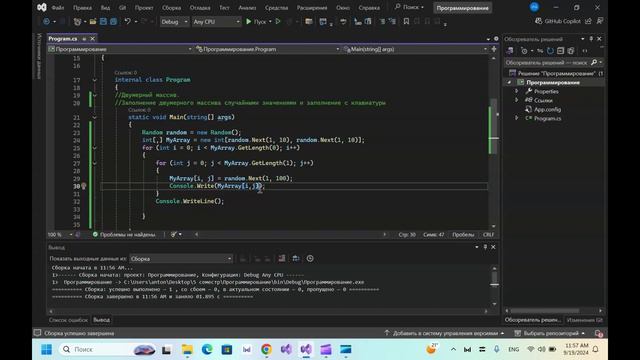Screen dimensions: 640x360
Task: Click Проблемы не найдены status indicator
Action: click(x=124, y=235)
